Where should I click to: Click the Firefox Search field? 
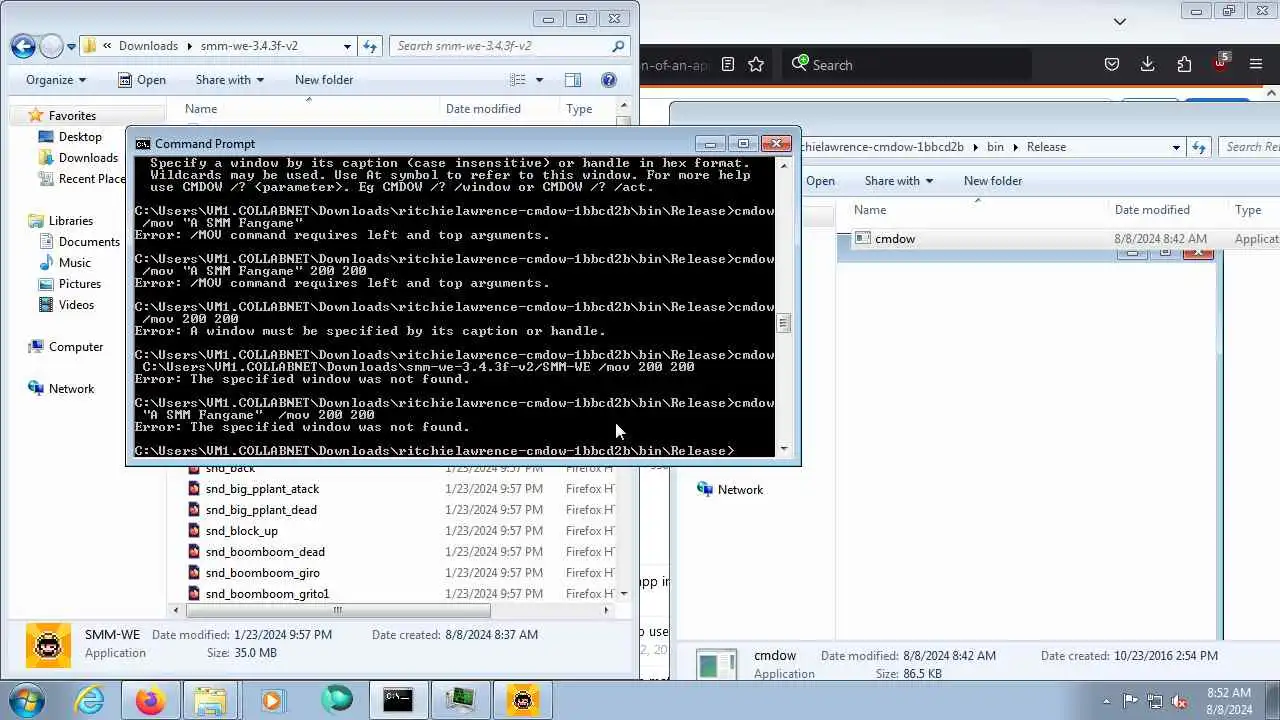click(905, 65)
